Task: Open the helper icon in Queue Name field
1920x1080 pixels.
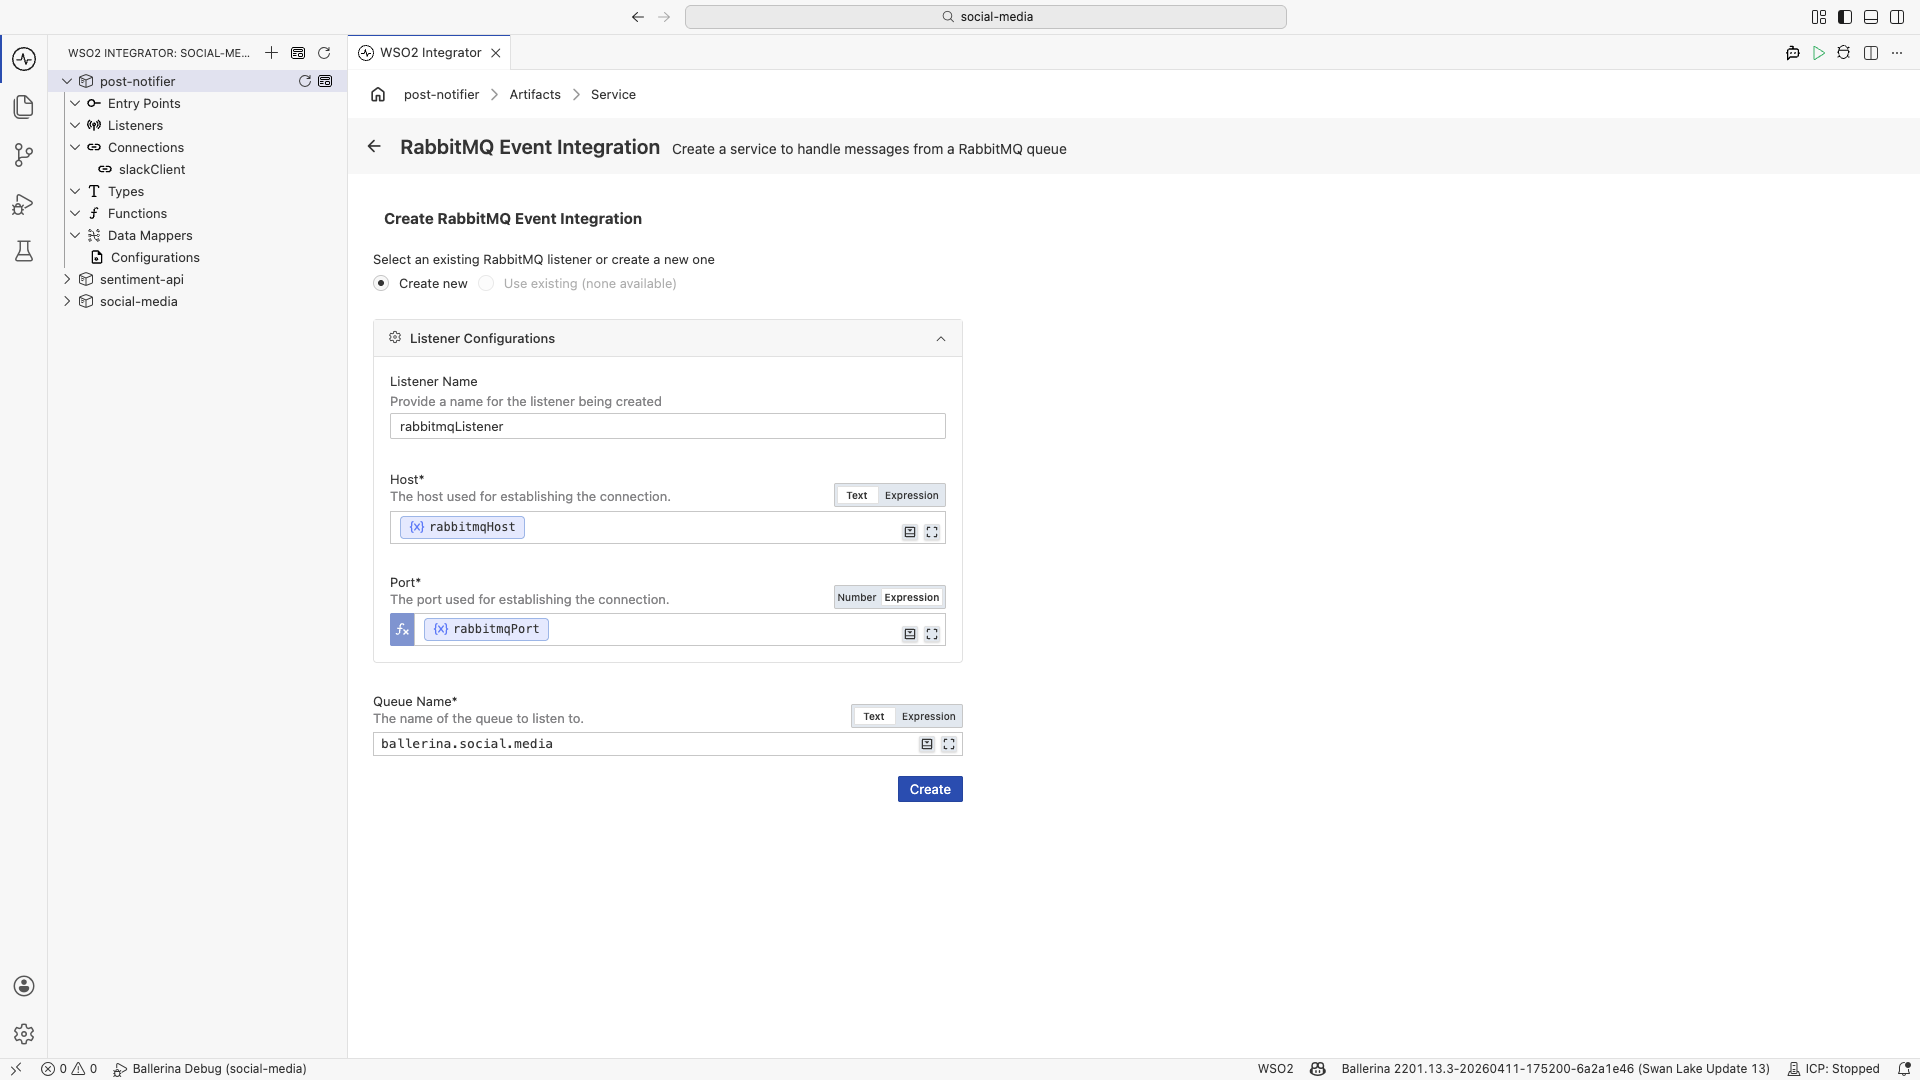Action: (x=927, y=744)
